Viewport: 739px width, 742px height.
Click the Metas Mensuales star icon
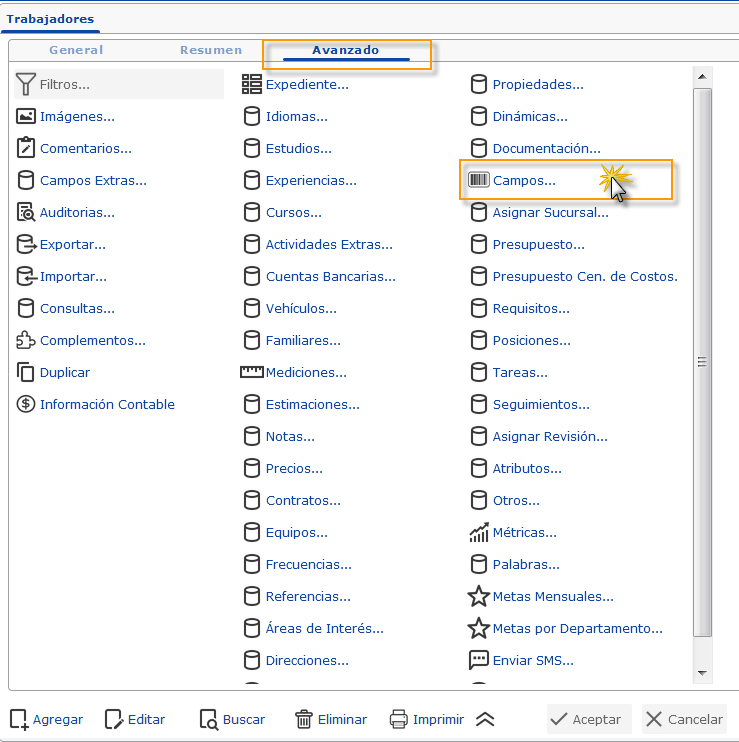479,597
